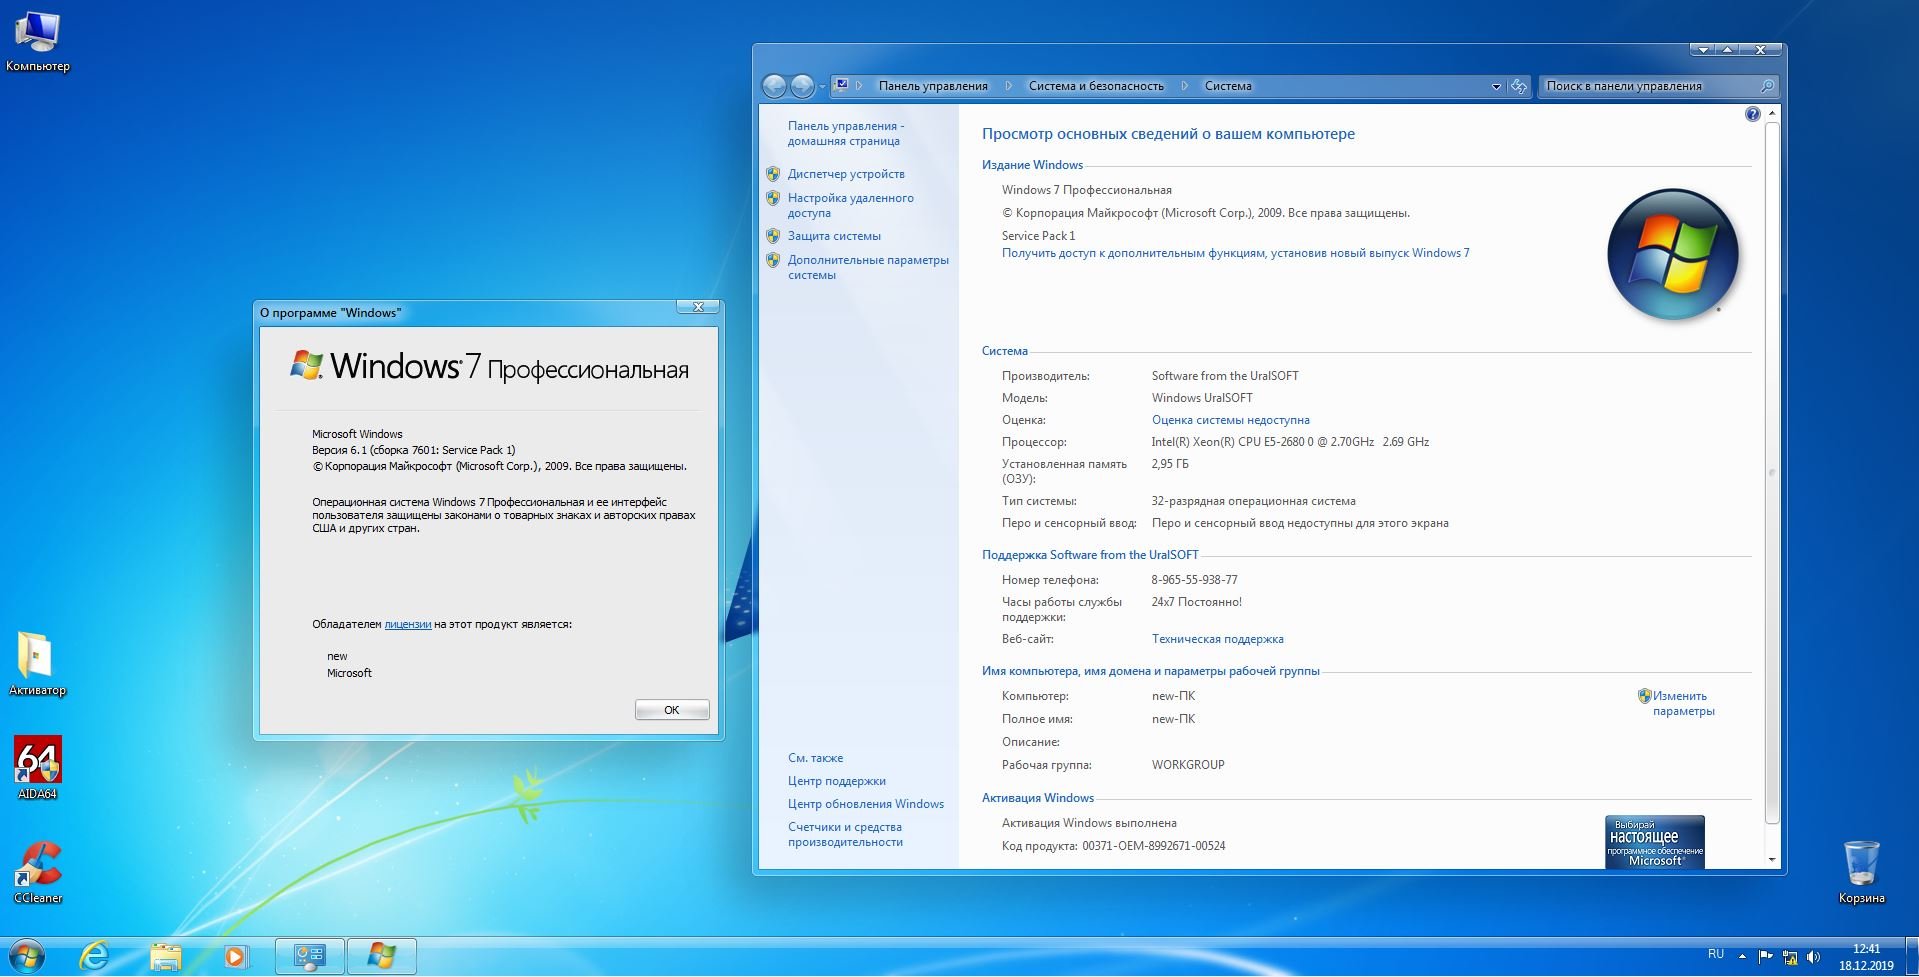Open the Компьютер desktop icon
This screenshot has height=977, width=1919.
pyautogui.click(x=37, y=42)
